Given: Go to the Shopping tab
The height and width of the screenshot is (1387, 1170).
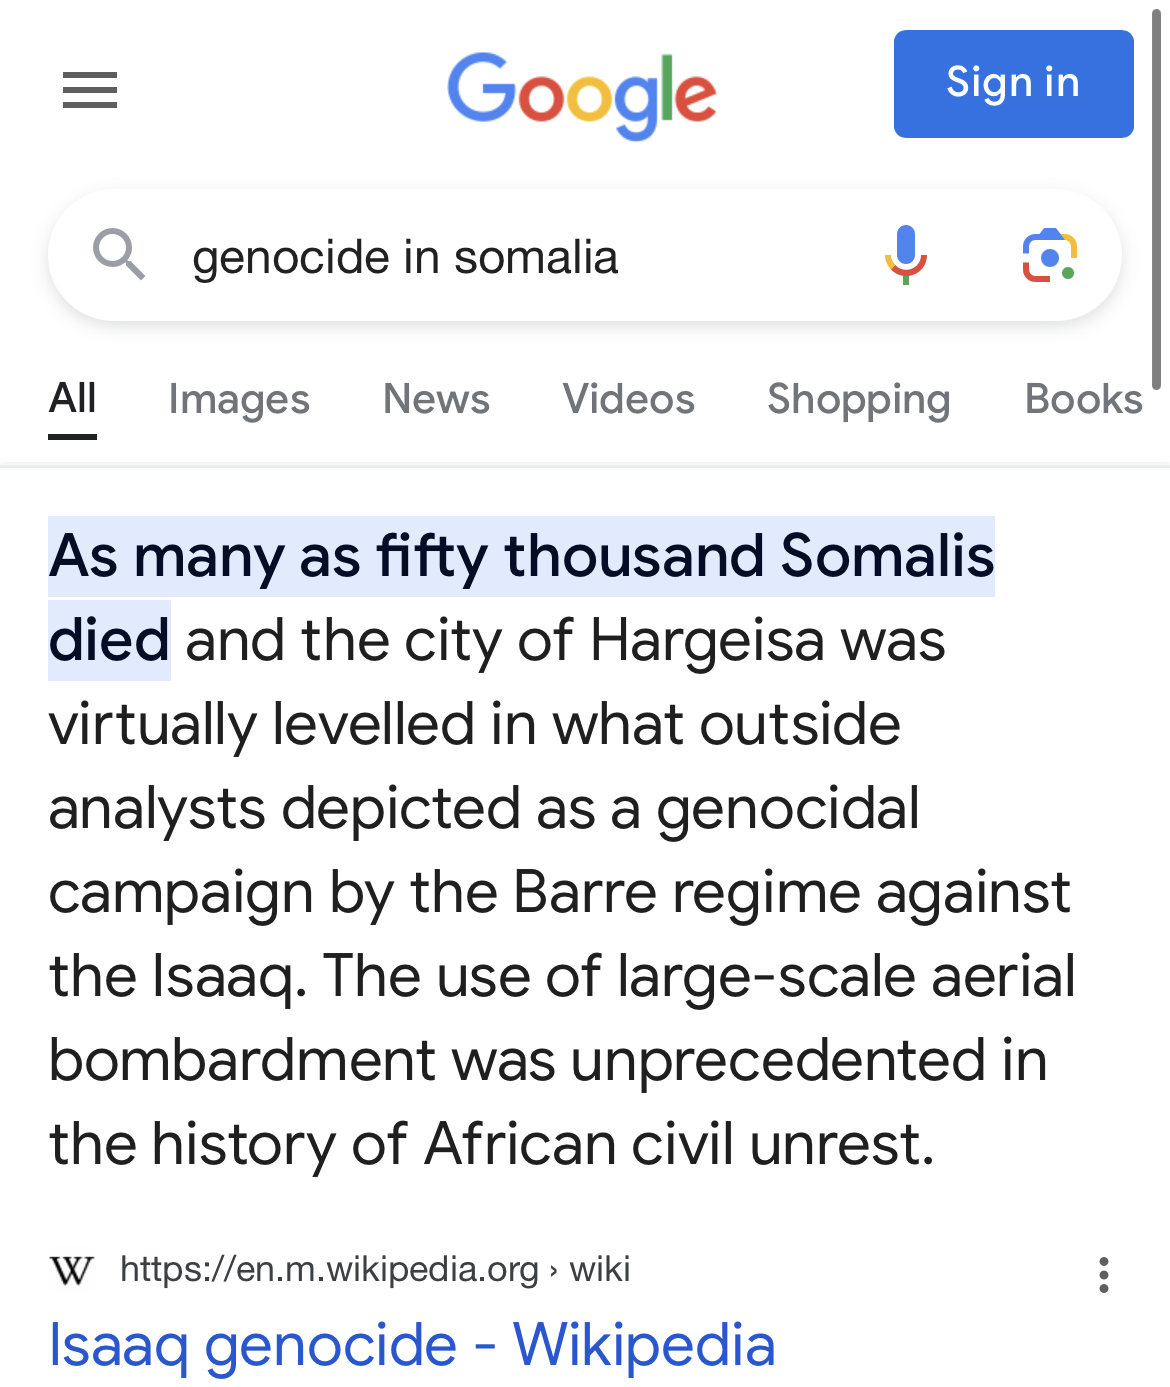Looking at the screenshot, I should click(x=858, y=399).
